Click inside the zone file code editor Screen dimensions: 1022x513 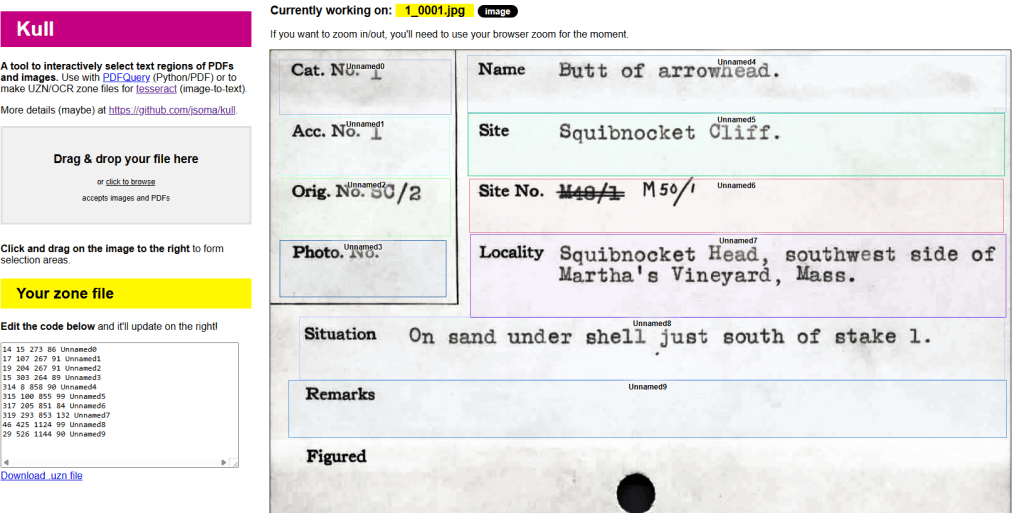(119, 400)
